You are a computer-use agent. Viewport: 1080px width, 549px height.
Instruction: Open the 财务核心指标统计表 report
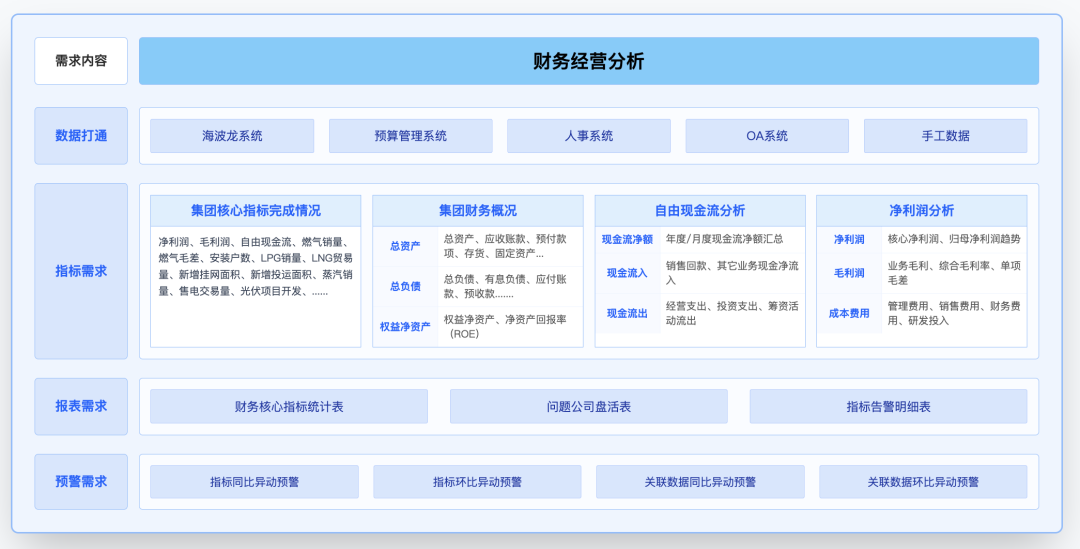288,407
